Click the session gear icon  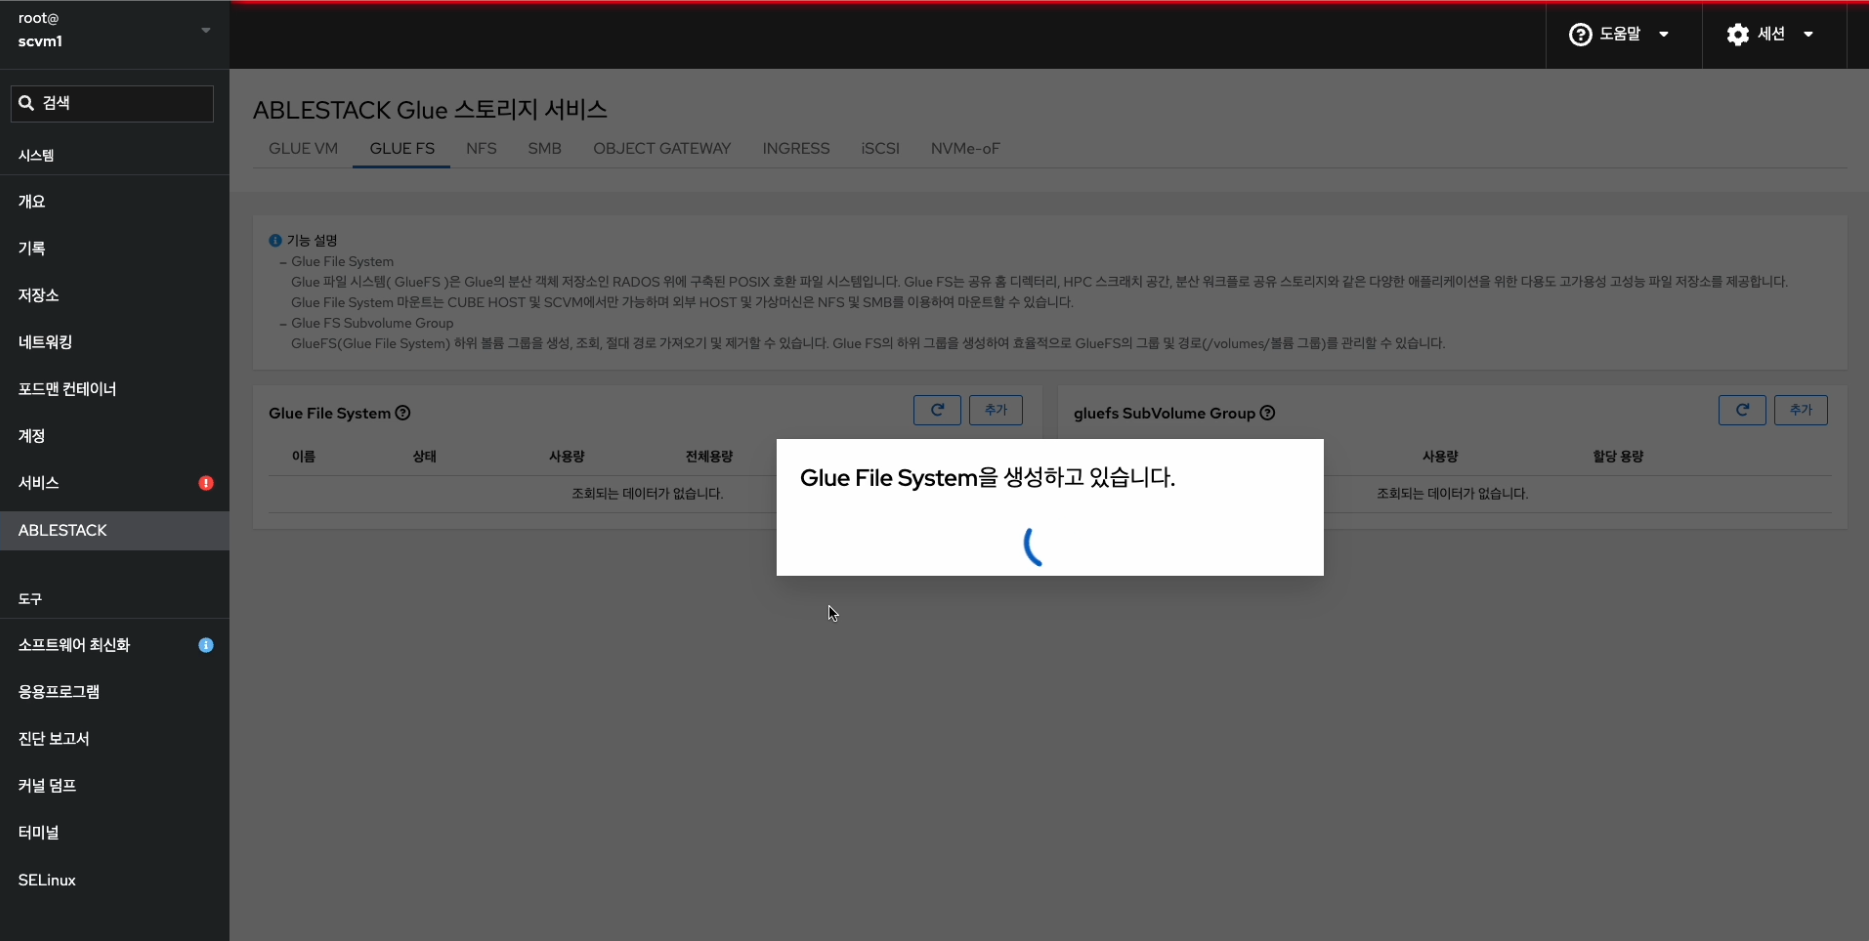pyautogui.click(x=1738, y=34)
